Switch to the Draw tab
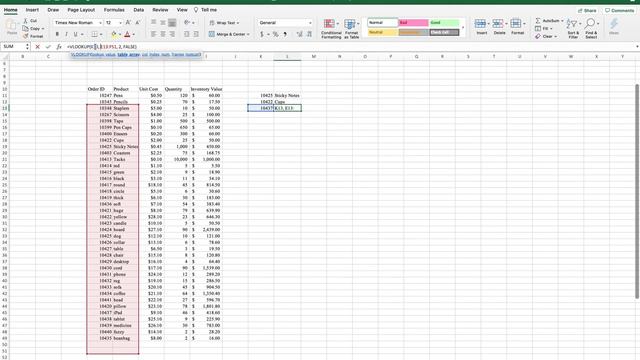 click(x=53, y=10)
